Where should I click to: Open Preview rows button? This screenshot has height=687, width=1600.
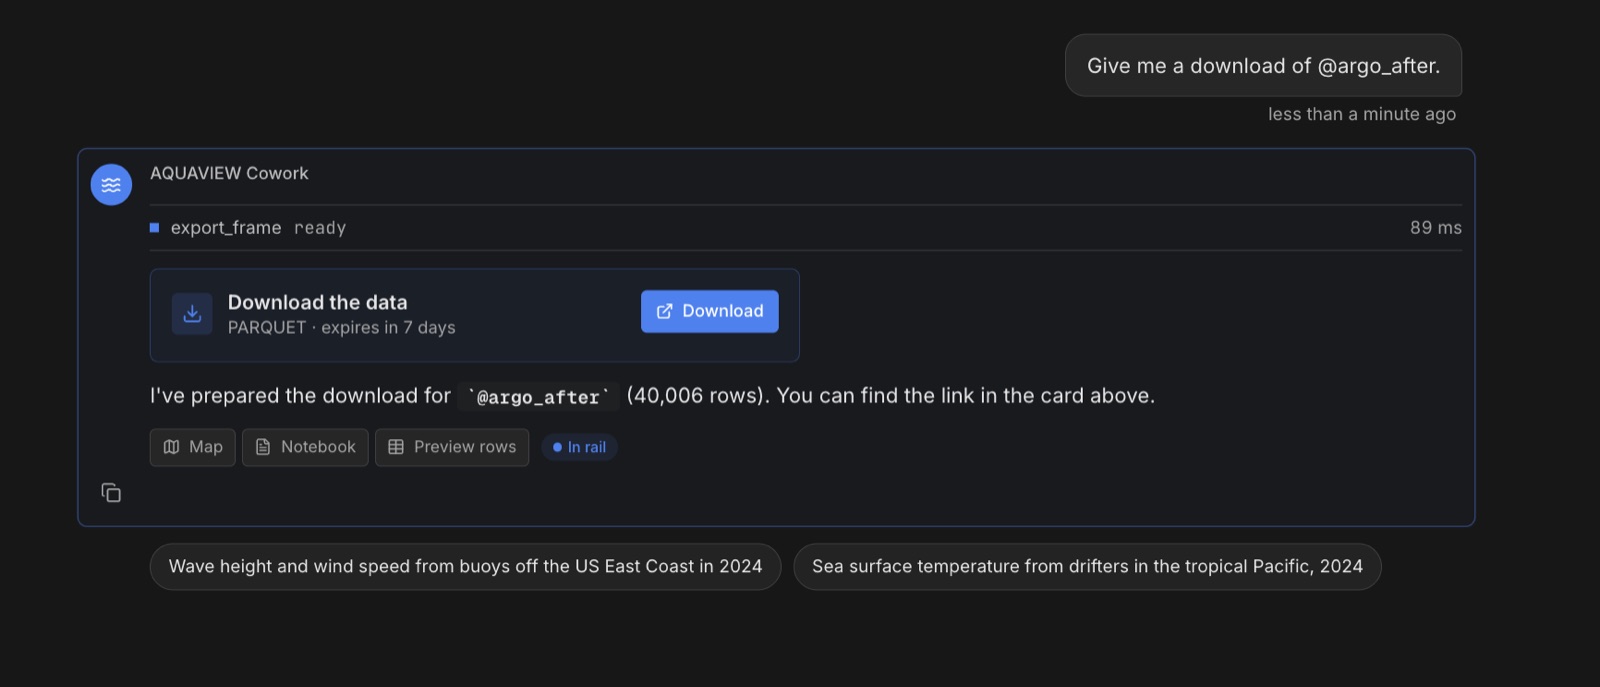(452, 447)
